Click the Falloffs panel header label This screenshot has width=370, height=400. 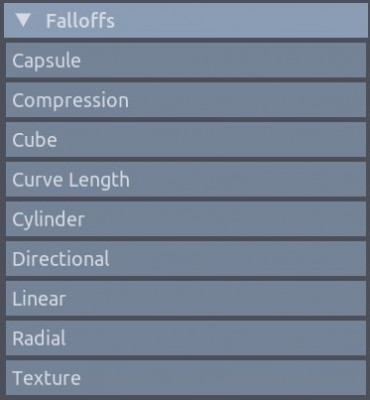[80, 21]
